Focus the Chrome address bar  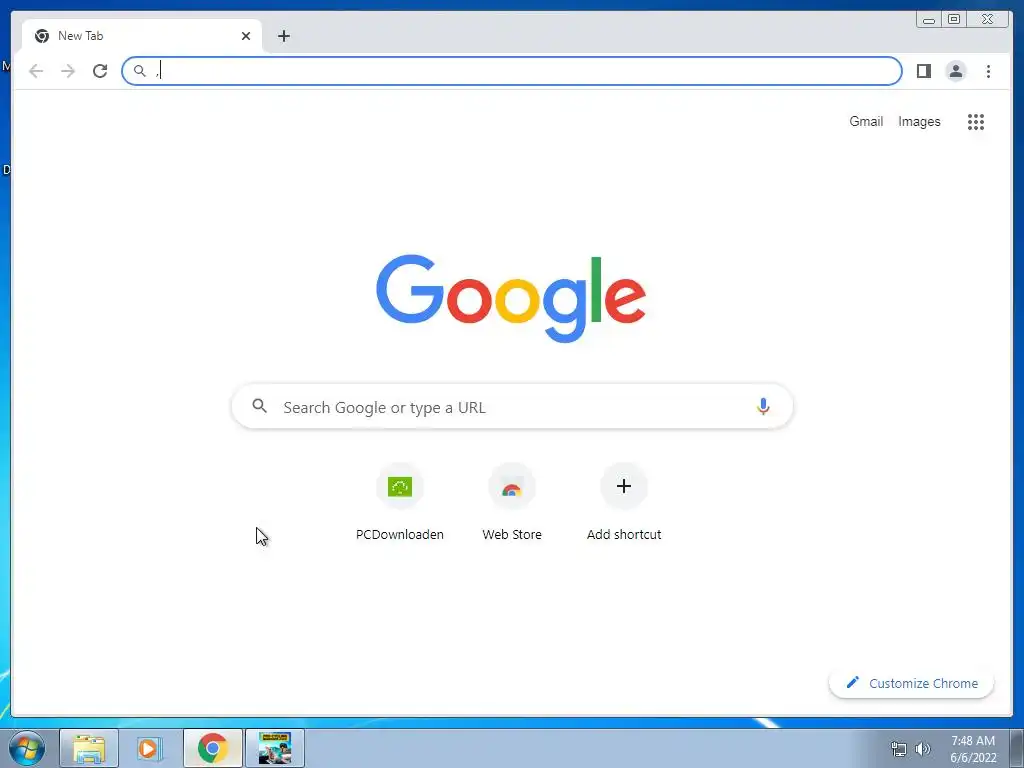click(511, 71)
